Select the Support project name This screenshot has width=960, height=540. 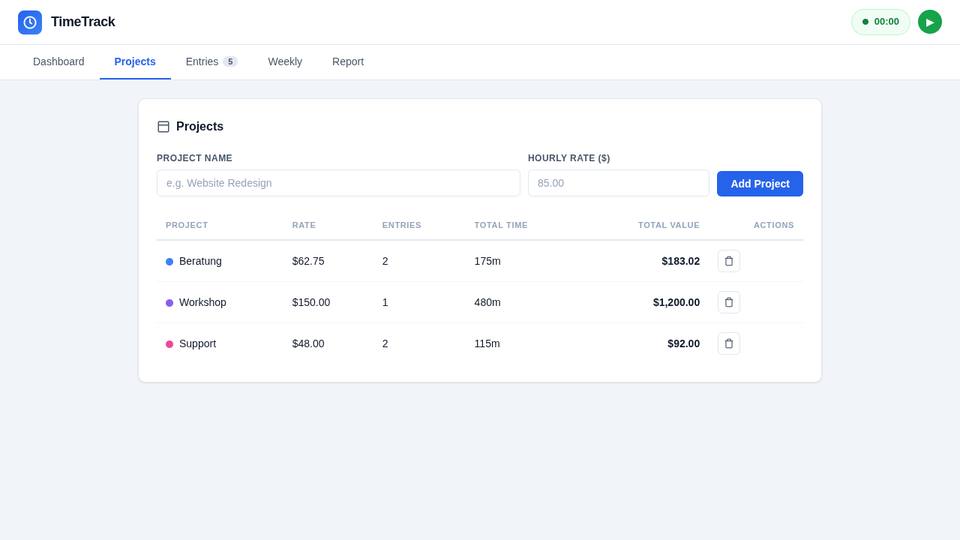click(198, 344)
